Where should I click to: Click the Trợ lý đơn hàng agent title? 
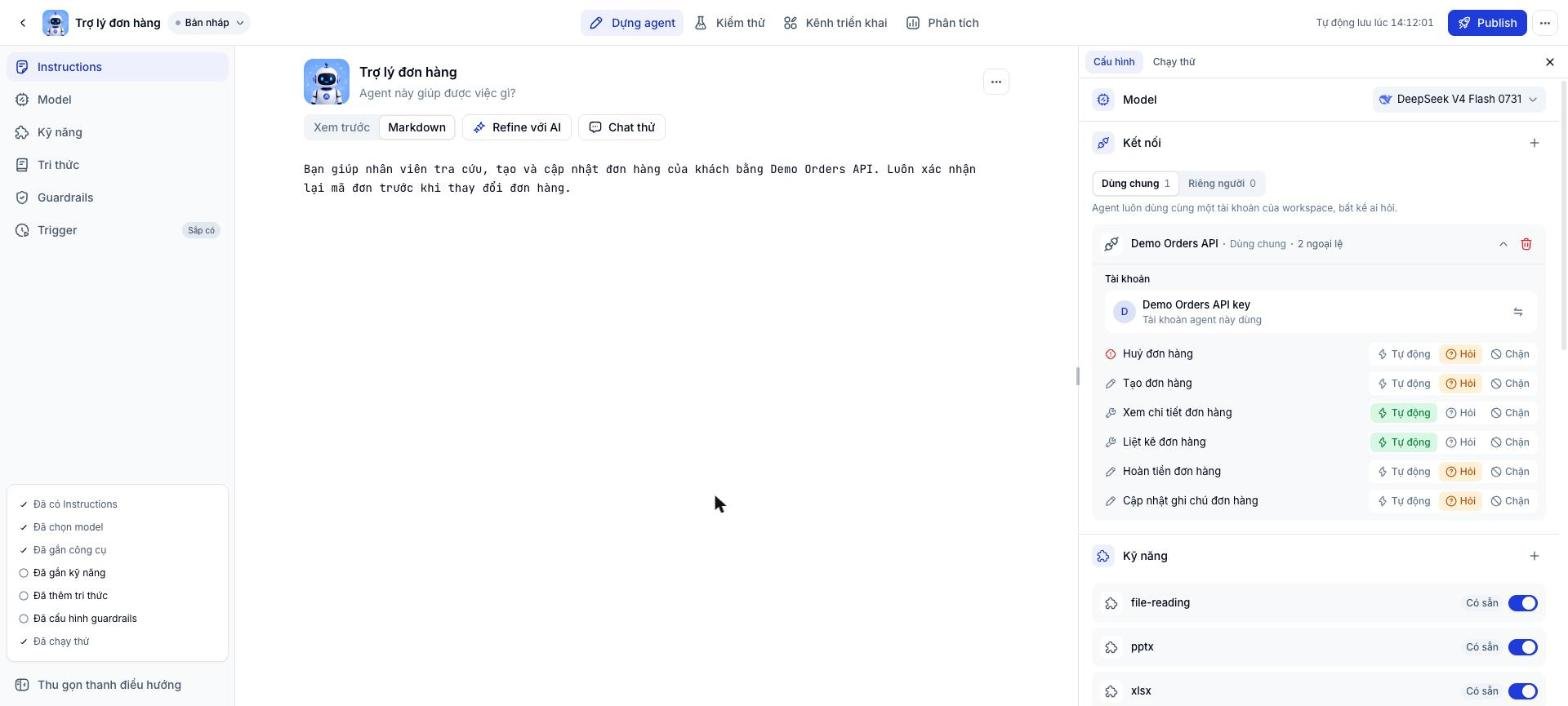[408, 72]
